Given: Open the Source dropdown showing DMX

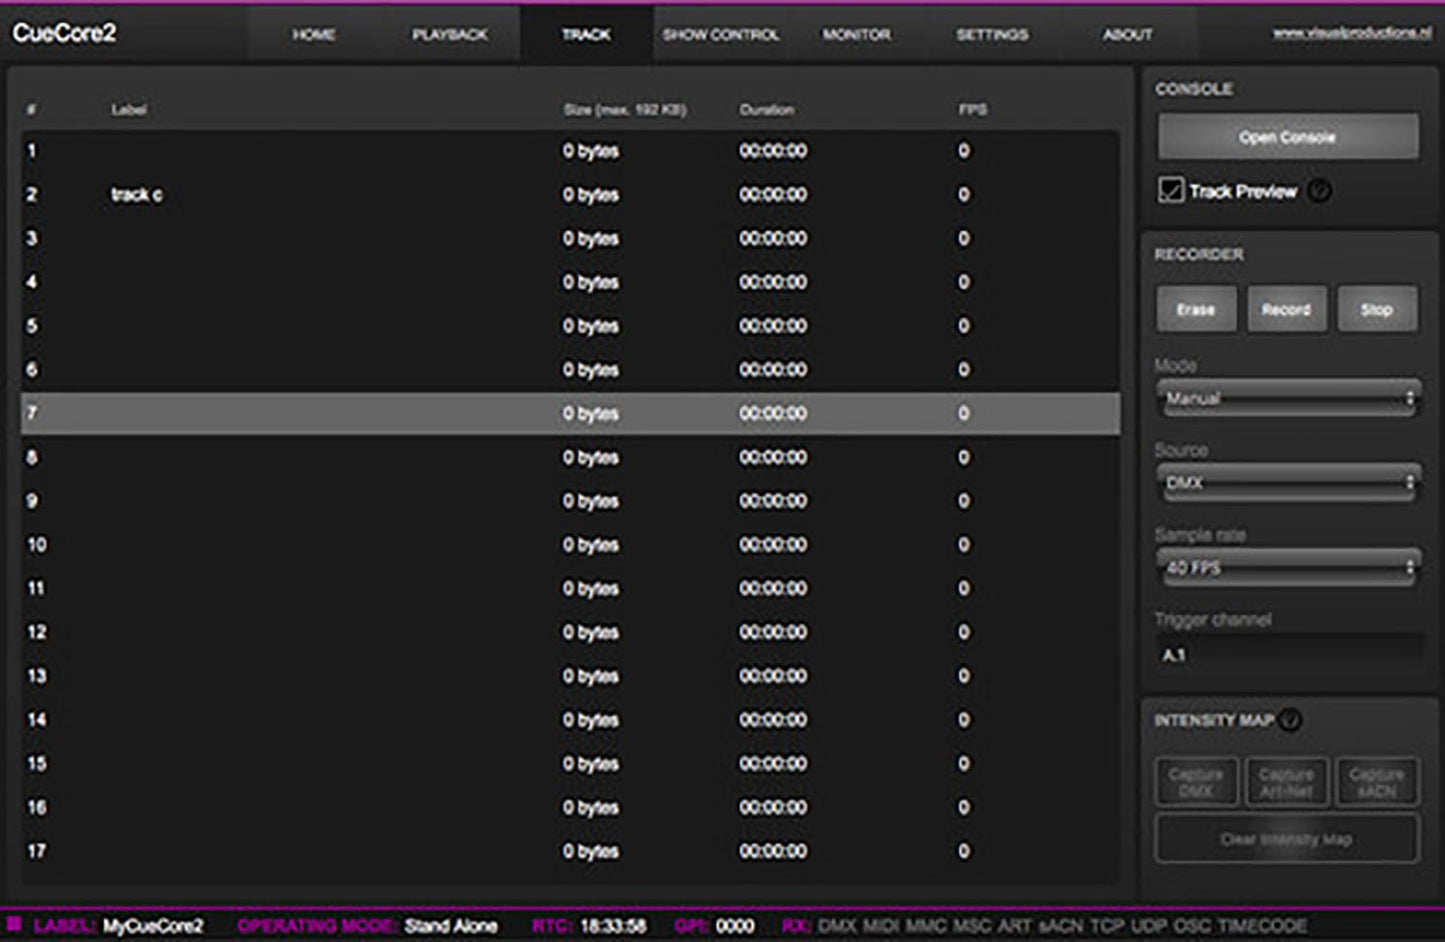Looking at the screenshot, I should [1288, 483].
